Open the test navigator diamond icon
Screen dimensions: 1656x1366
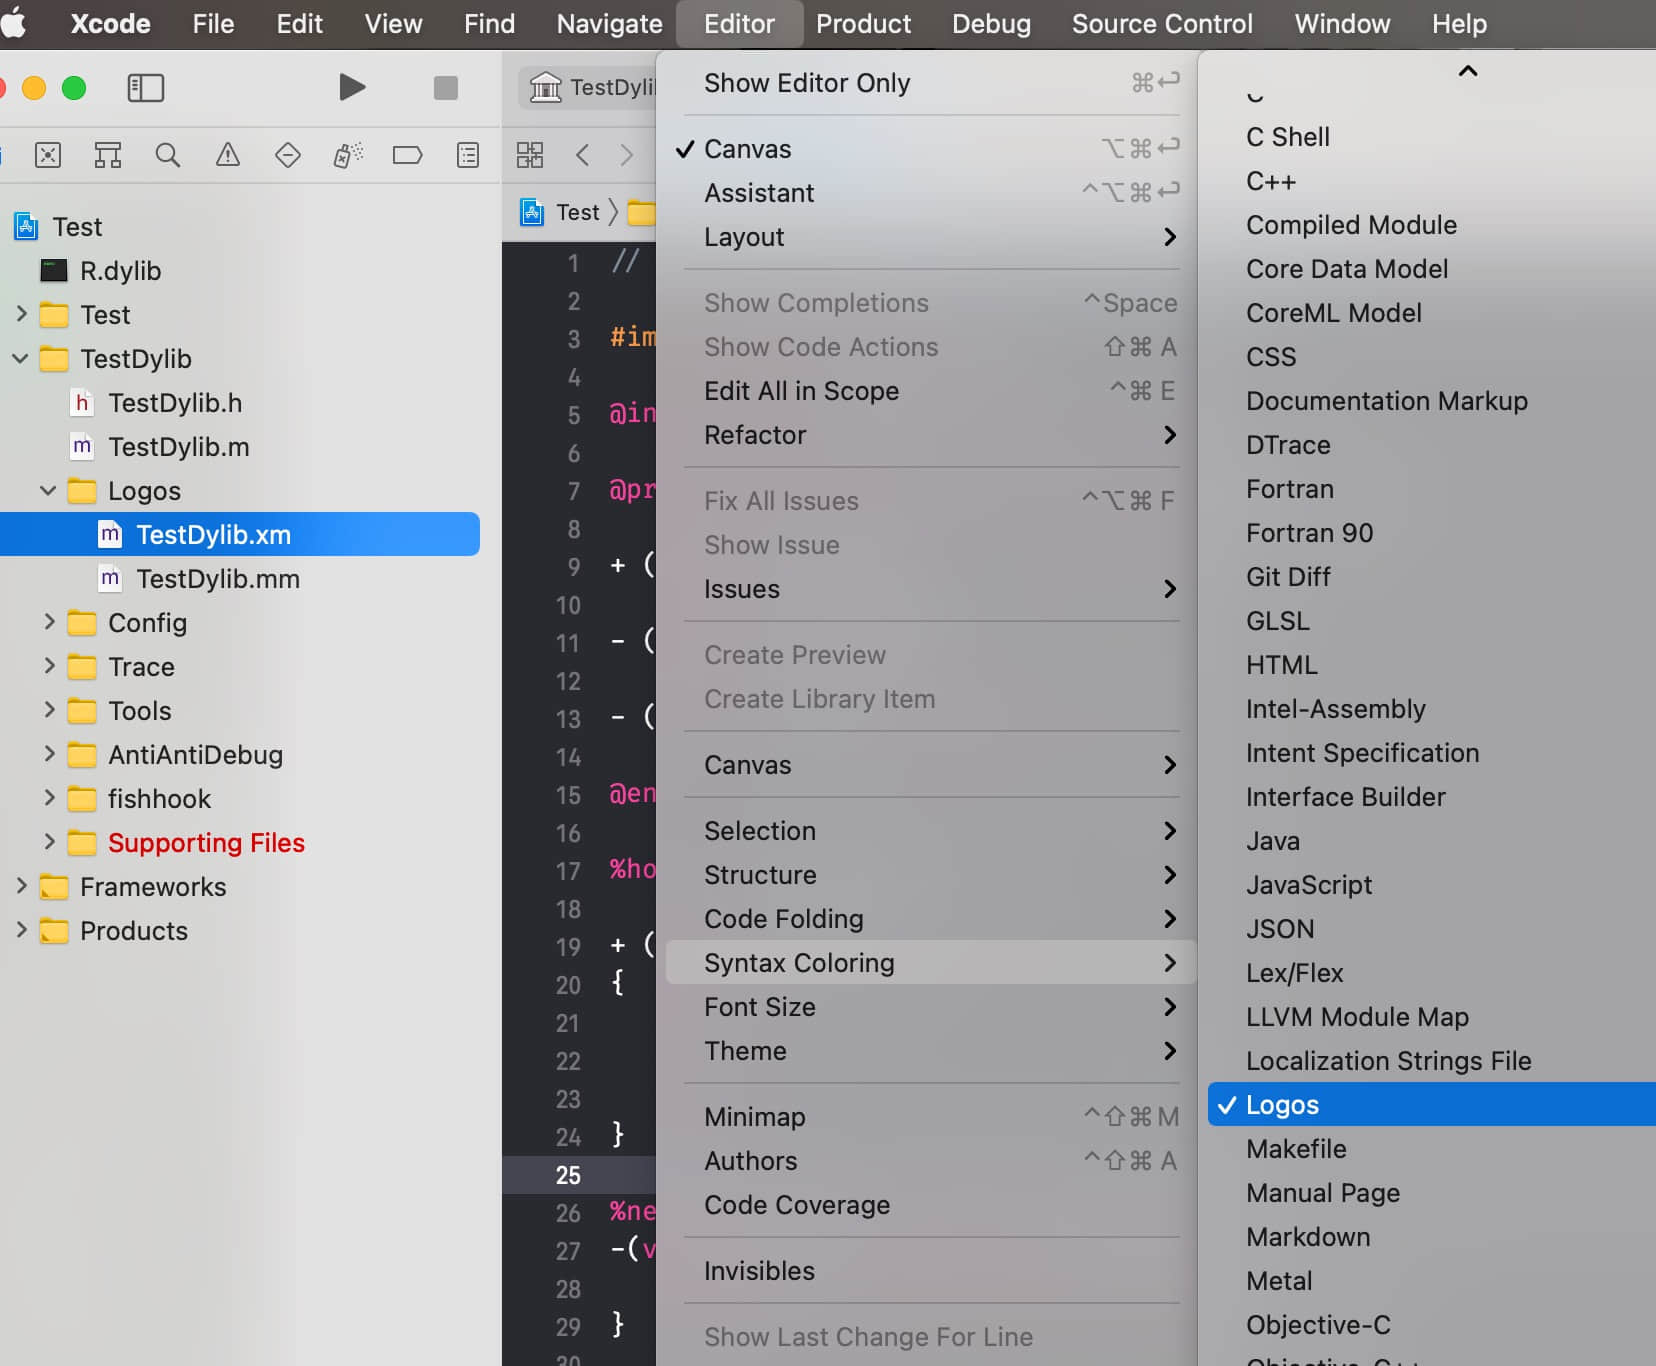click(288, 155)
